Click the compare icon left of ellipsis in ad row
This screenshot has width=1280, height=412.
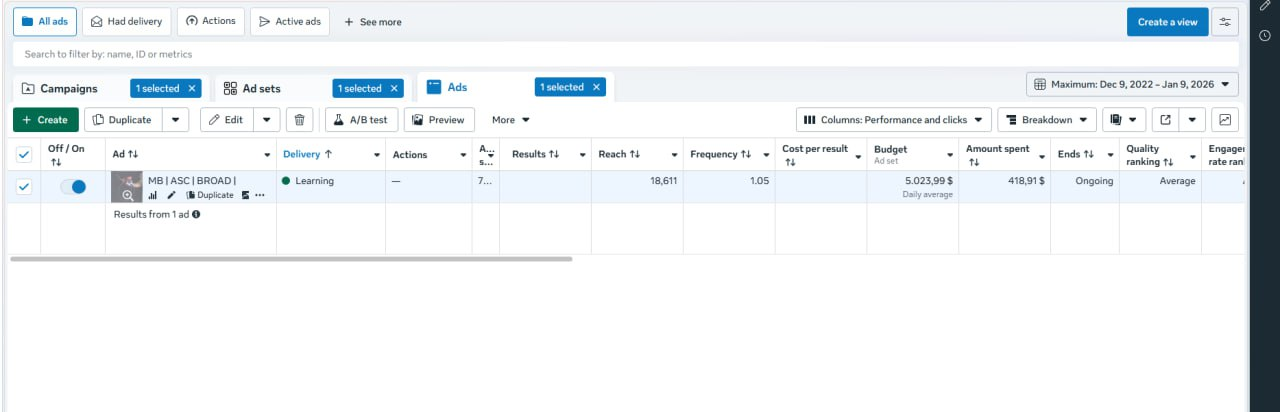point(246,195)
